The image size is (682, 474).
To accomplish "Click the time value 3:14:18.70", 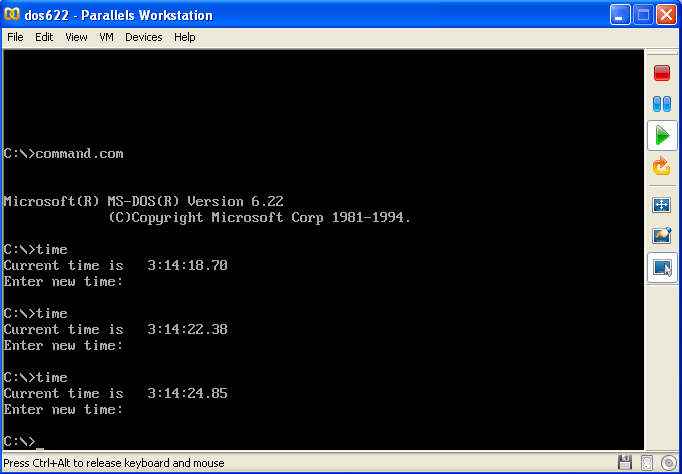I will (x=187, y=265).
